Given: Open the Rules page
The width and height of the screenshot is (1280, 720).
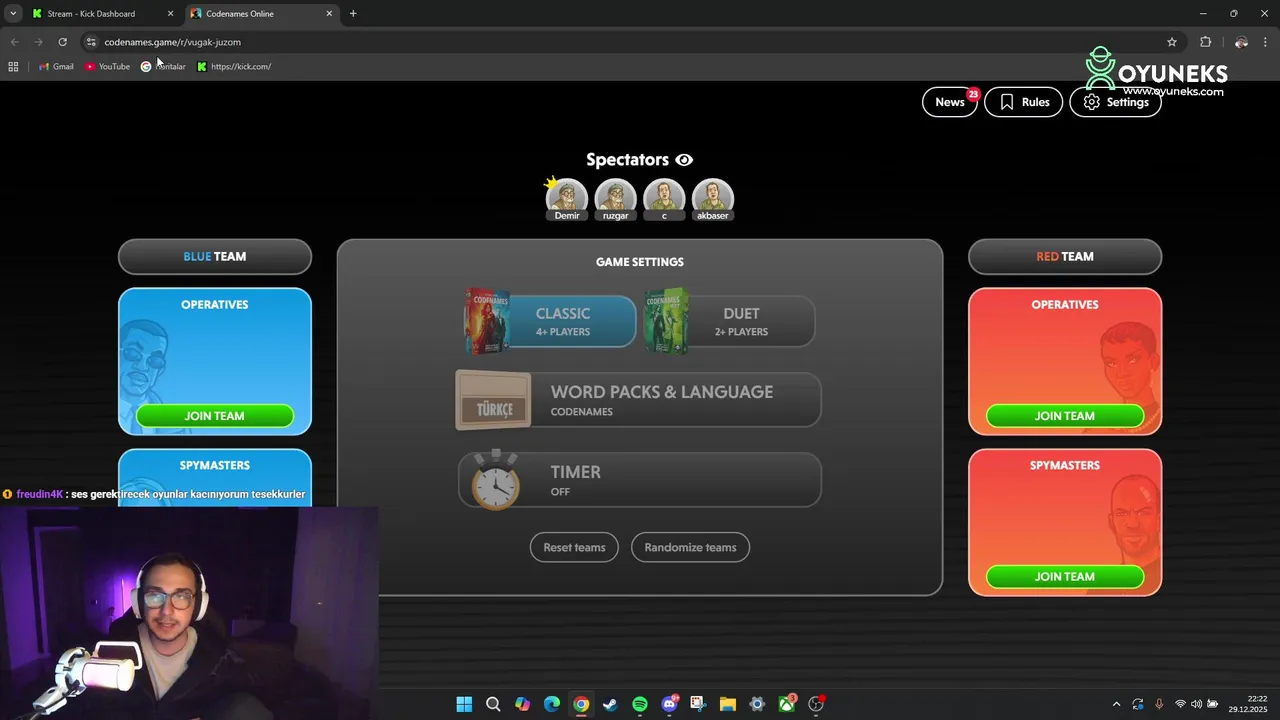Looking at the screenshot, I should pos(1023,102).
